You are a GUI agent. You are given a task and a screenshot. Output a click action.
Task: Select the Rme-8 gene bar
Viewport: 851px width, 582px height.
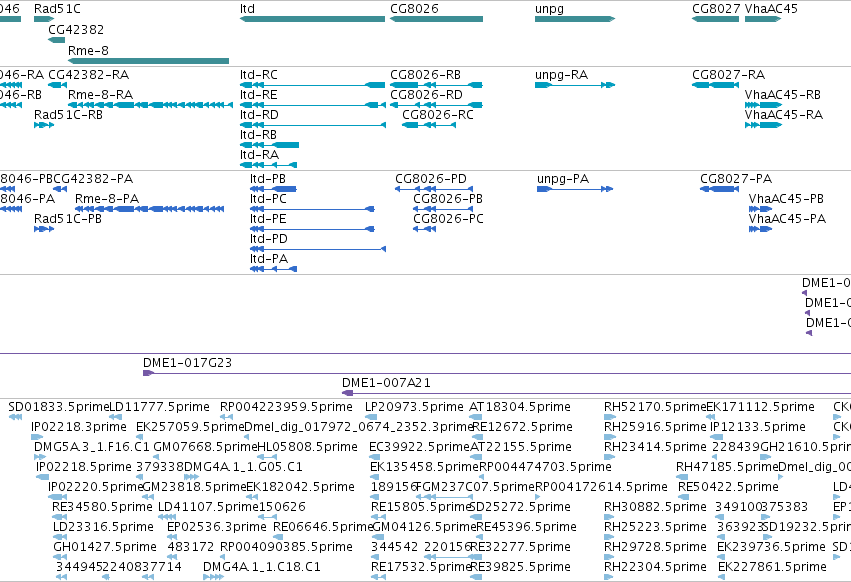pyautogui.click(x=148, y=61)
